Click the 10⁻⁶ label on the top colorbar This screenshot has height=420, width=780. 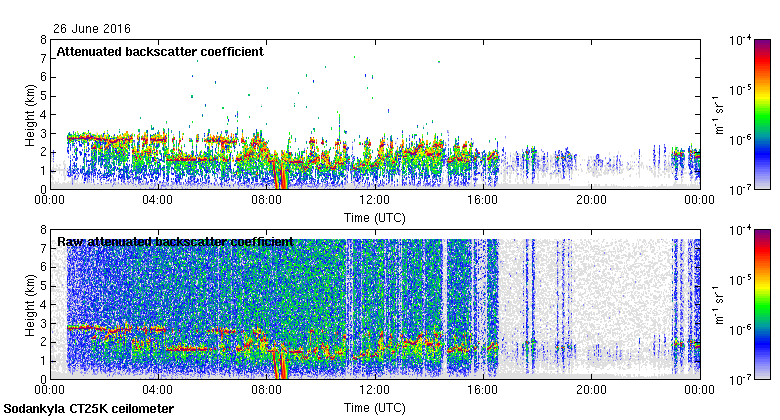tap(740, 140)
